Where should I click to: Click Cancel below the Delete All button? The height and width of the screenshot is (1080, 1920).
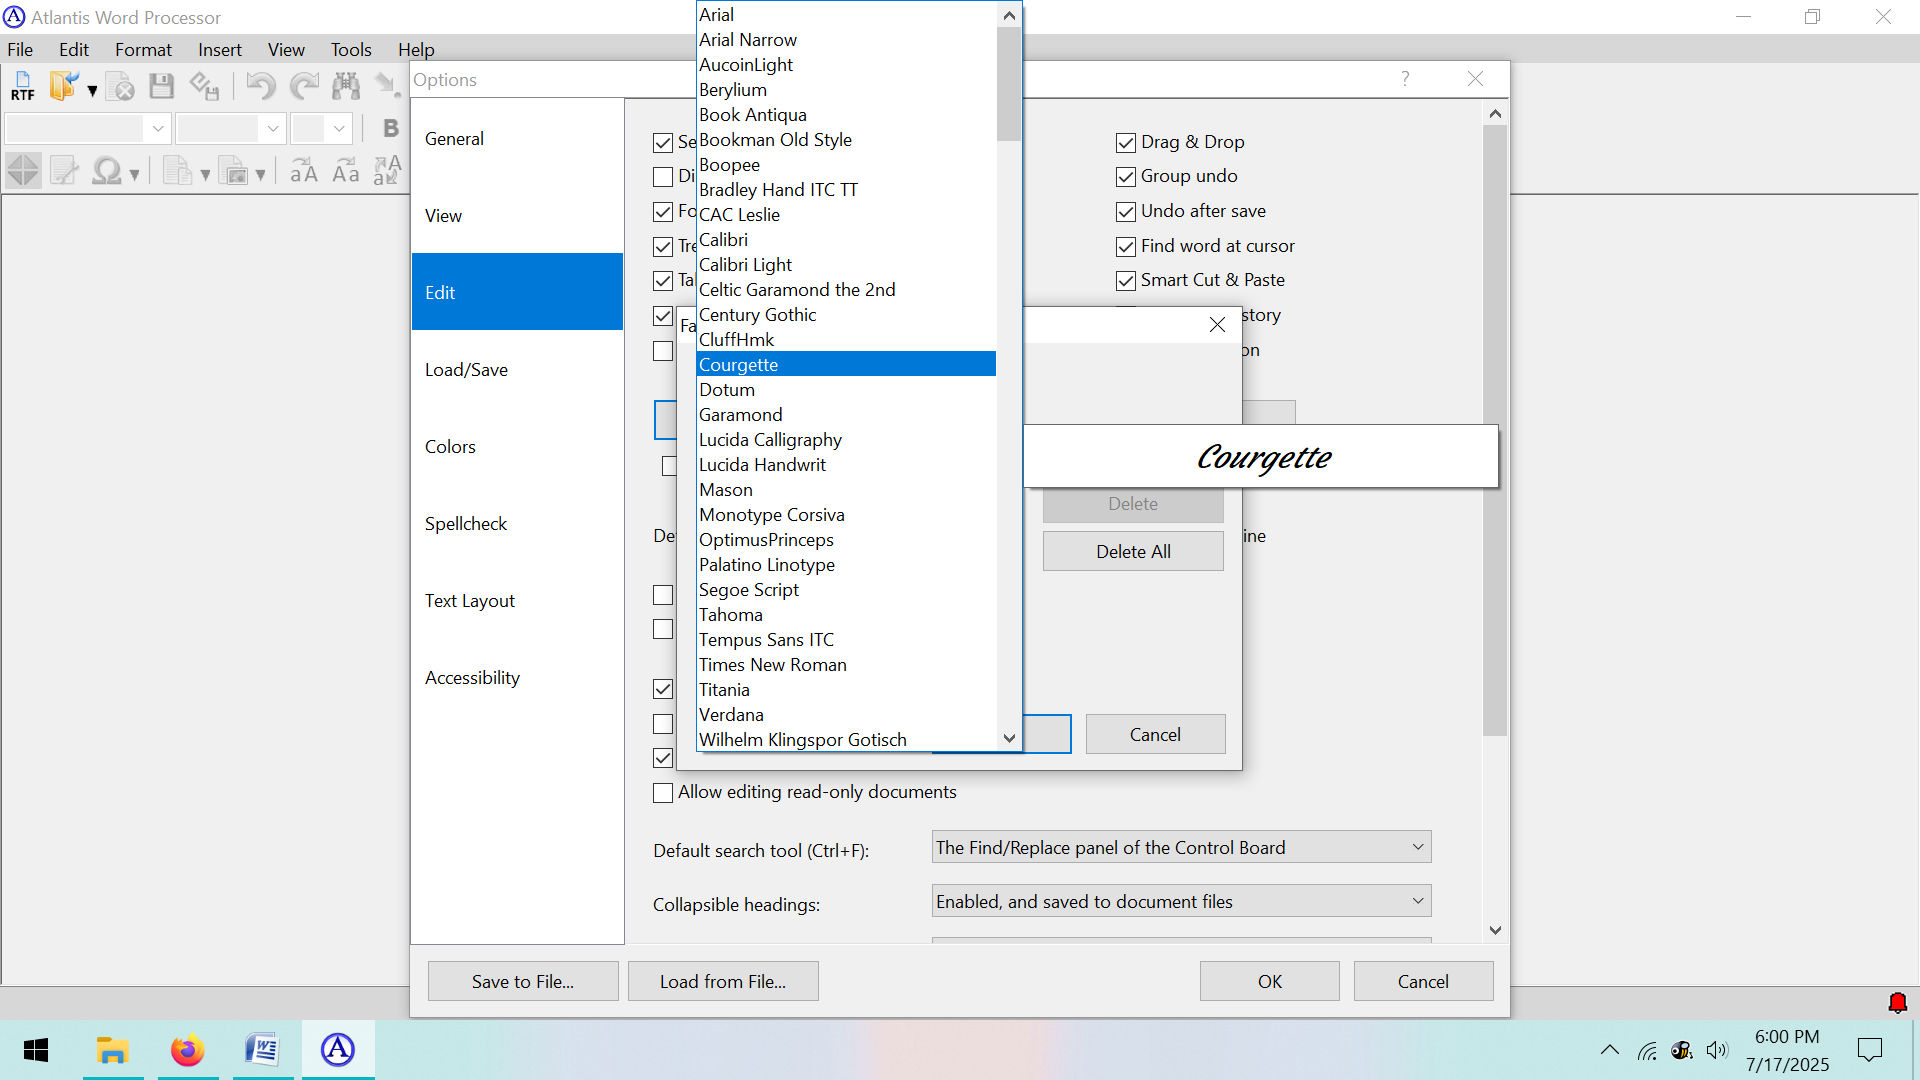click(x=1155, y=735)
